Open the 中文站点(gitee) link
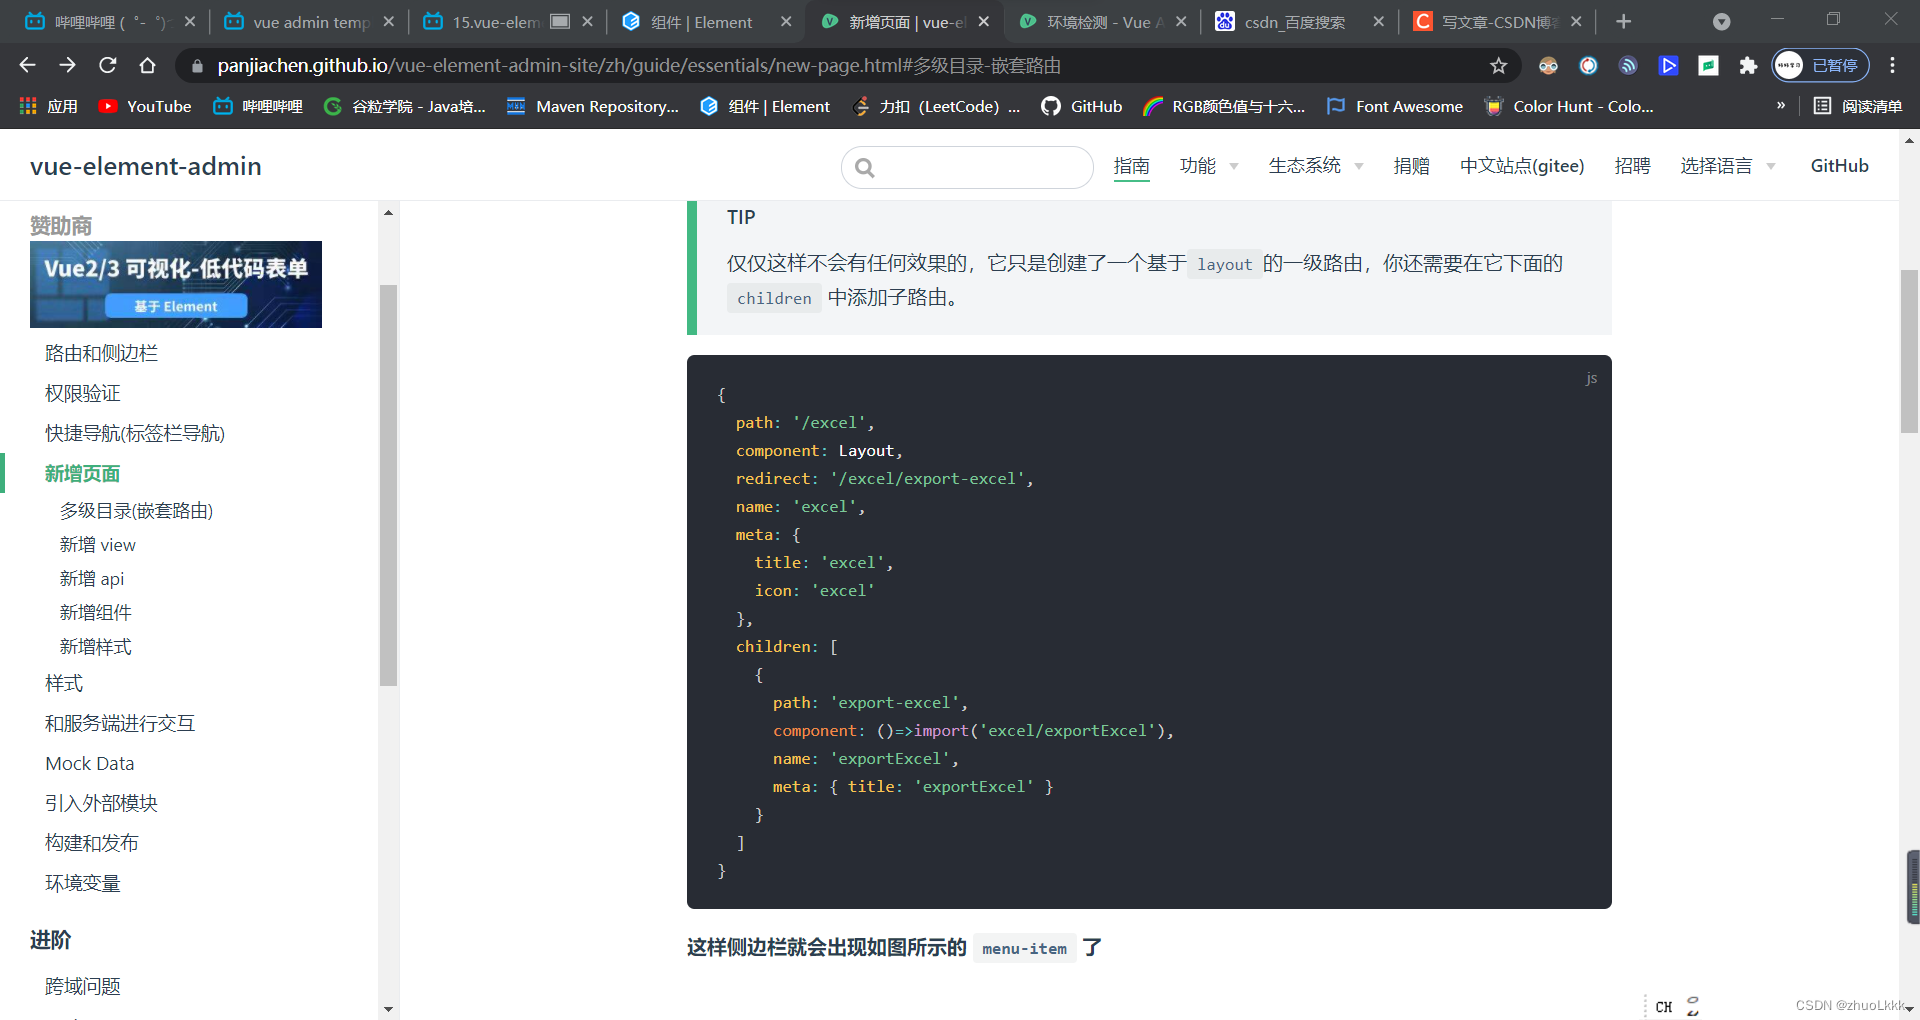The image size is (1920, 1020). 1521,166
